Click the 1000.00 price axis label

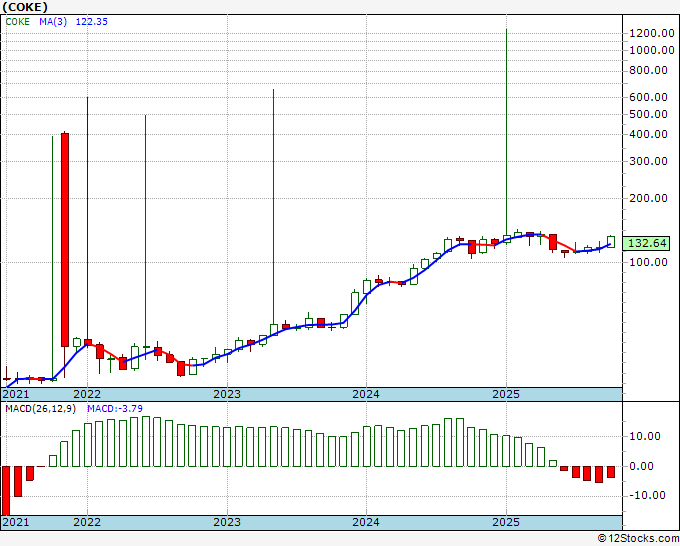(652, 50)
